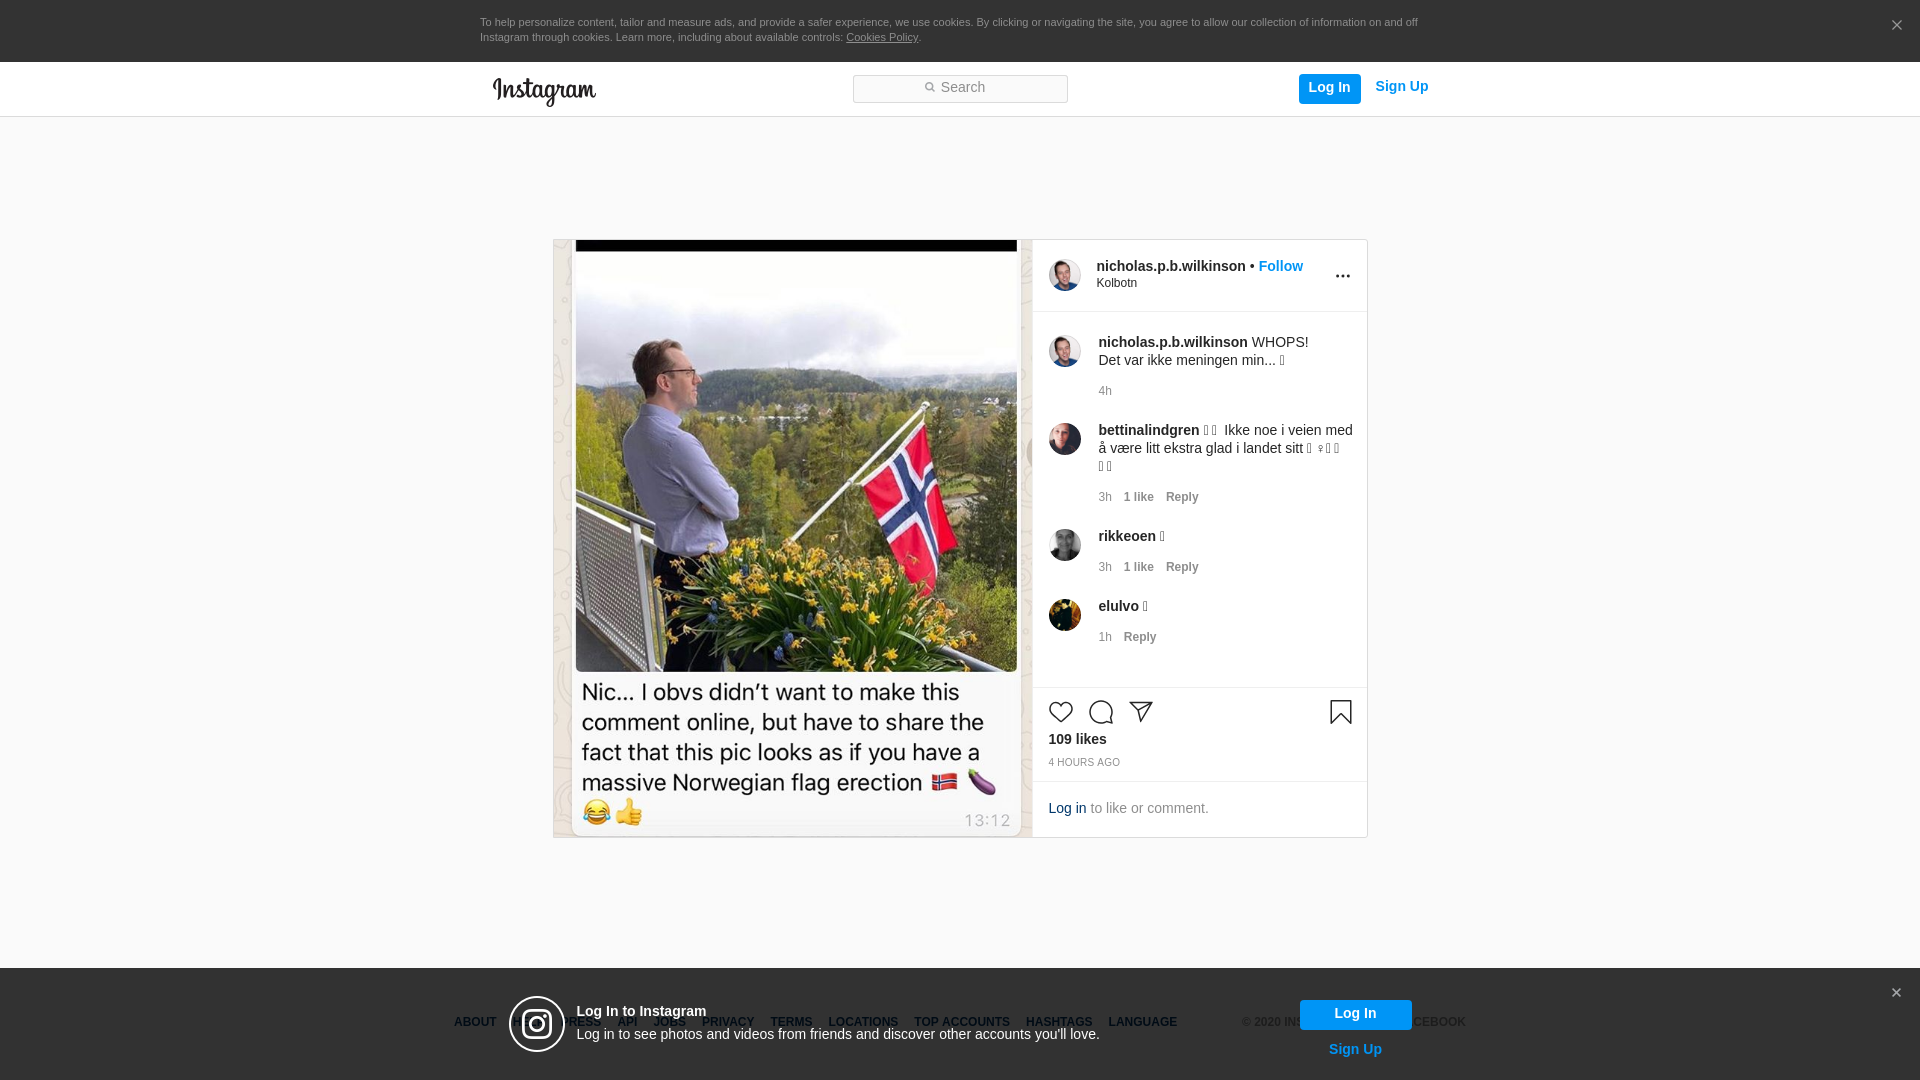Open the comment bubble icon
The height and width of the screenshot is (1080, 1920).
pyautogui.click(x=1100, y=712)
